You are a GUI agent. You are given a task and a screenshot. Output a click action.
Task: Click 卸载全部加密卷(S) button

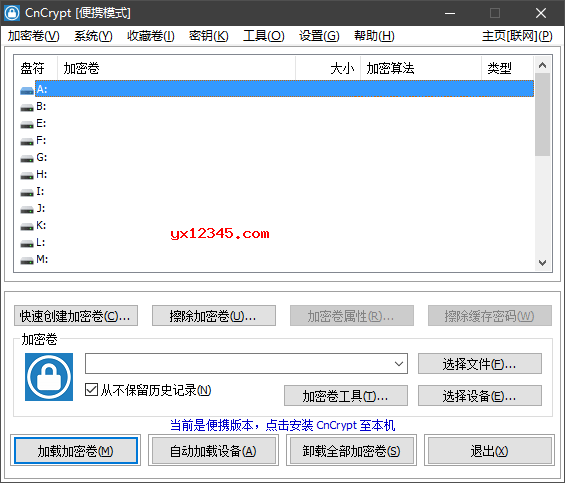[352, 450]
